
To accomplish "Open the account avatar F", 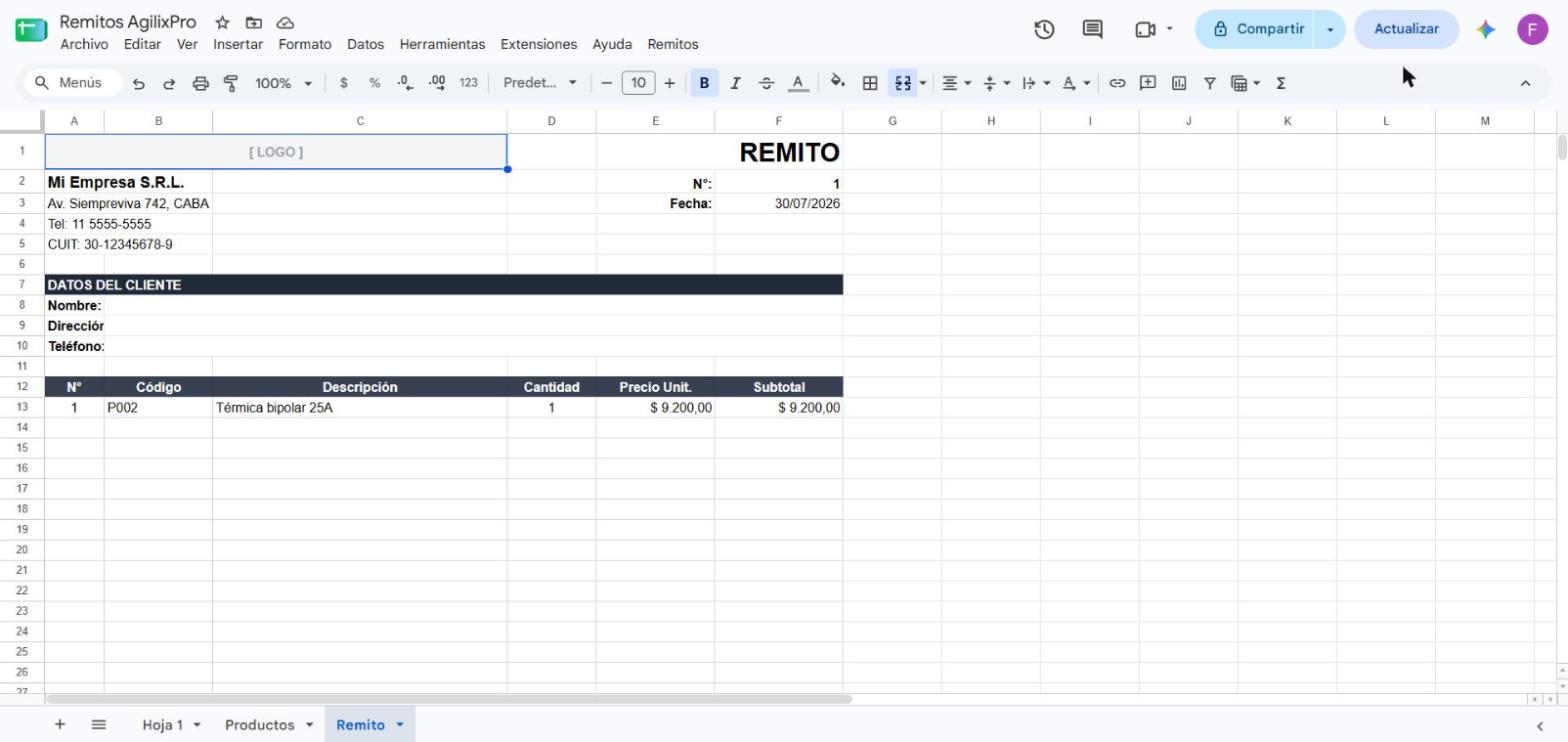I will 1532,29.
